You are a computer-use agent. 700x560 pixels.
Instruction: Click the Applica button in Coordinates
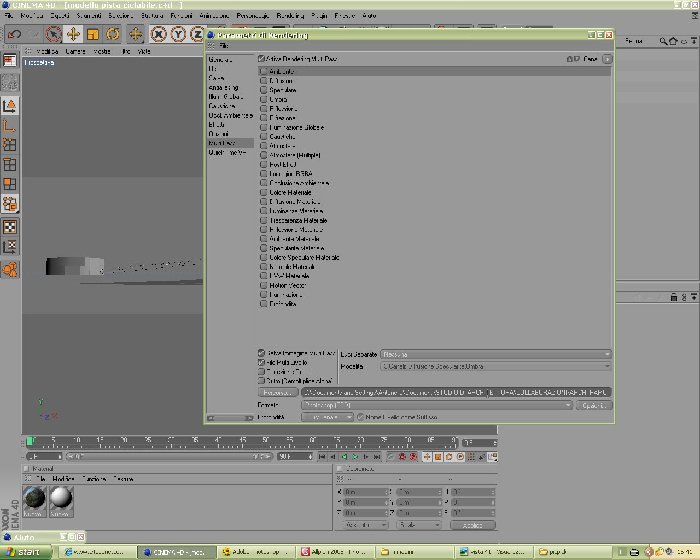473,525
